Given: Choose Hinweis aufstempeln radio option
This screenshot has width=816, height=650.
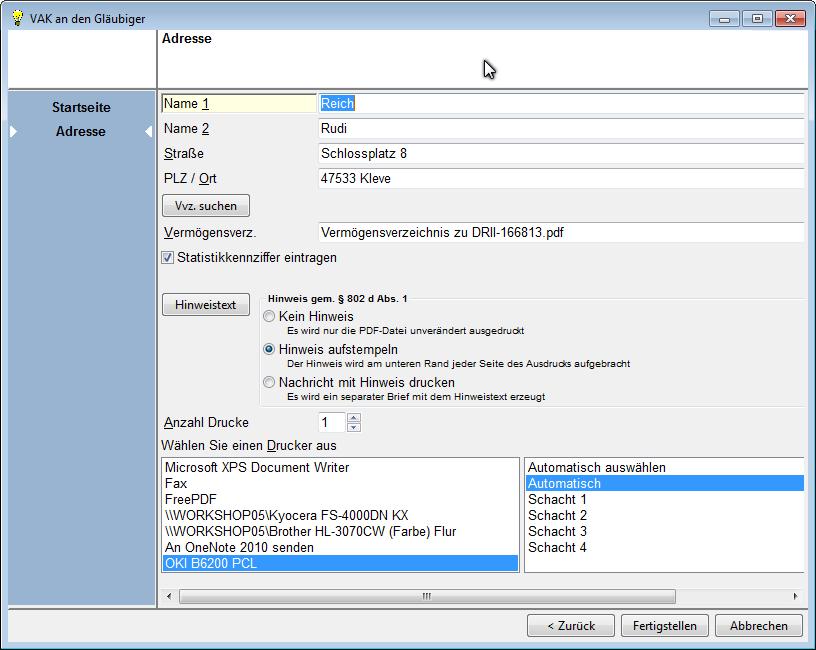Looking at the screenshot, I should point(269,350).
